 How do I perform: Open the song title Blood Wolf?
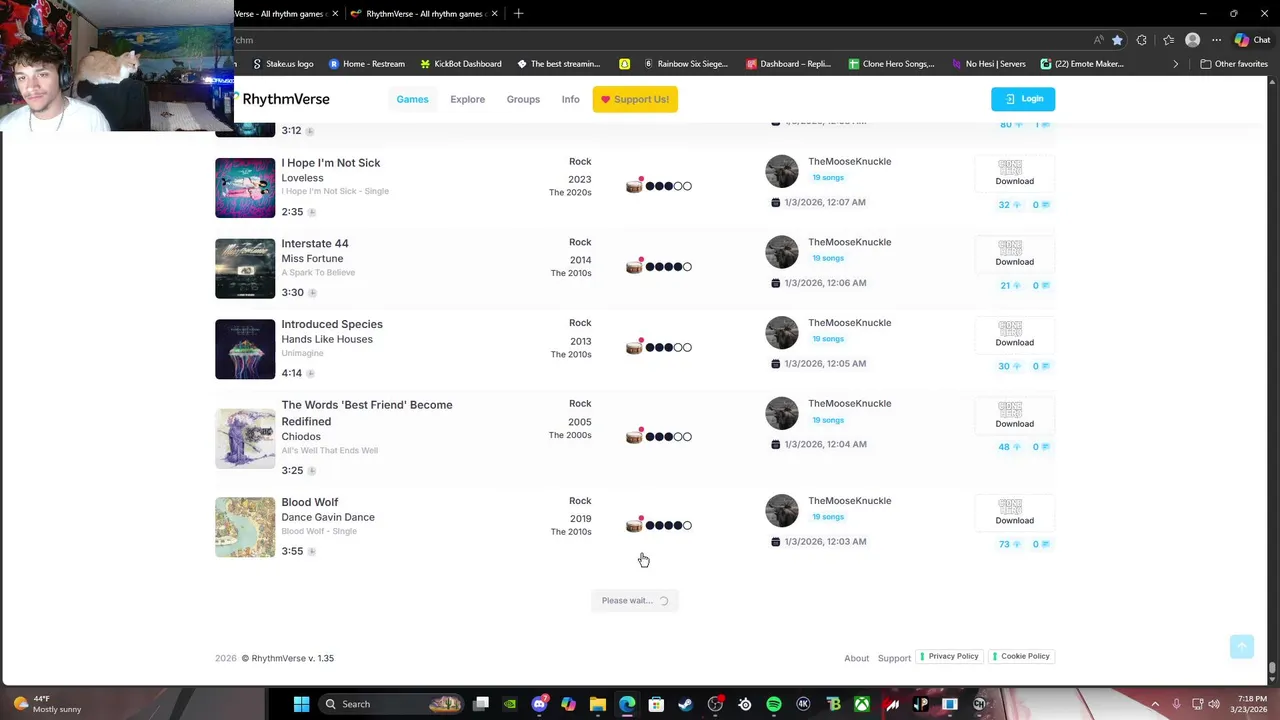pyautogui.click(x=310, y=502)
